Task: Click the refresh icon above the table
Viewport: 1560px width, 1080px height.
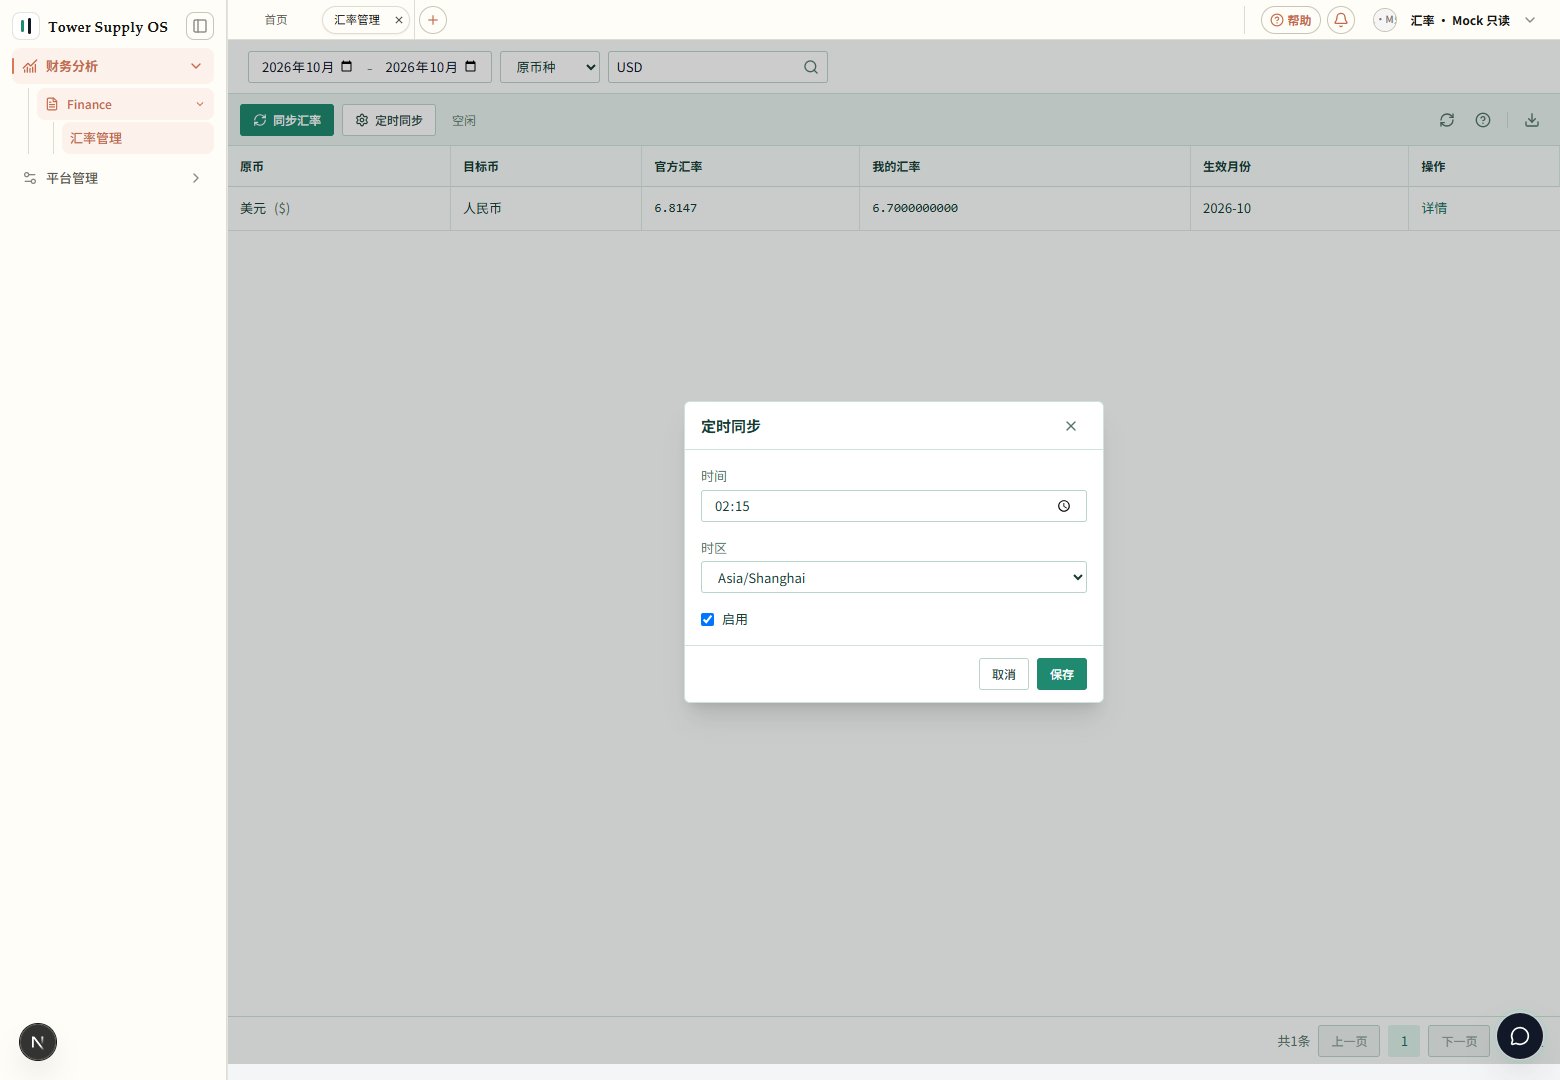Action: (1447, 120)
